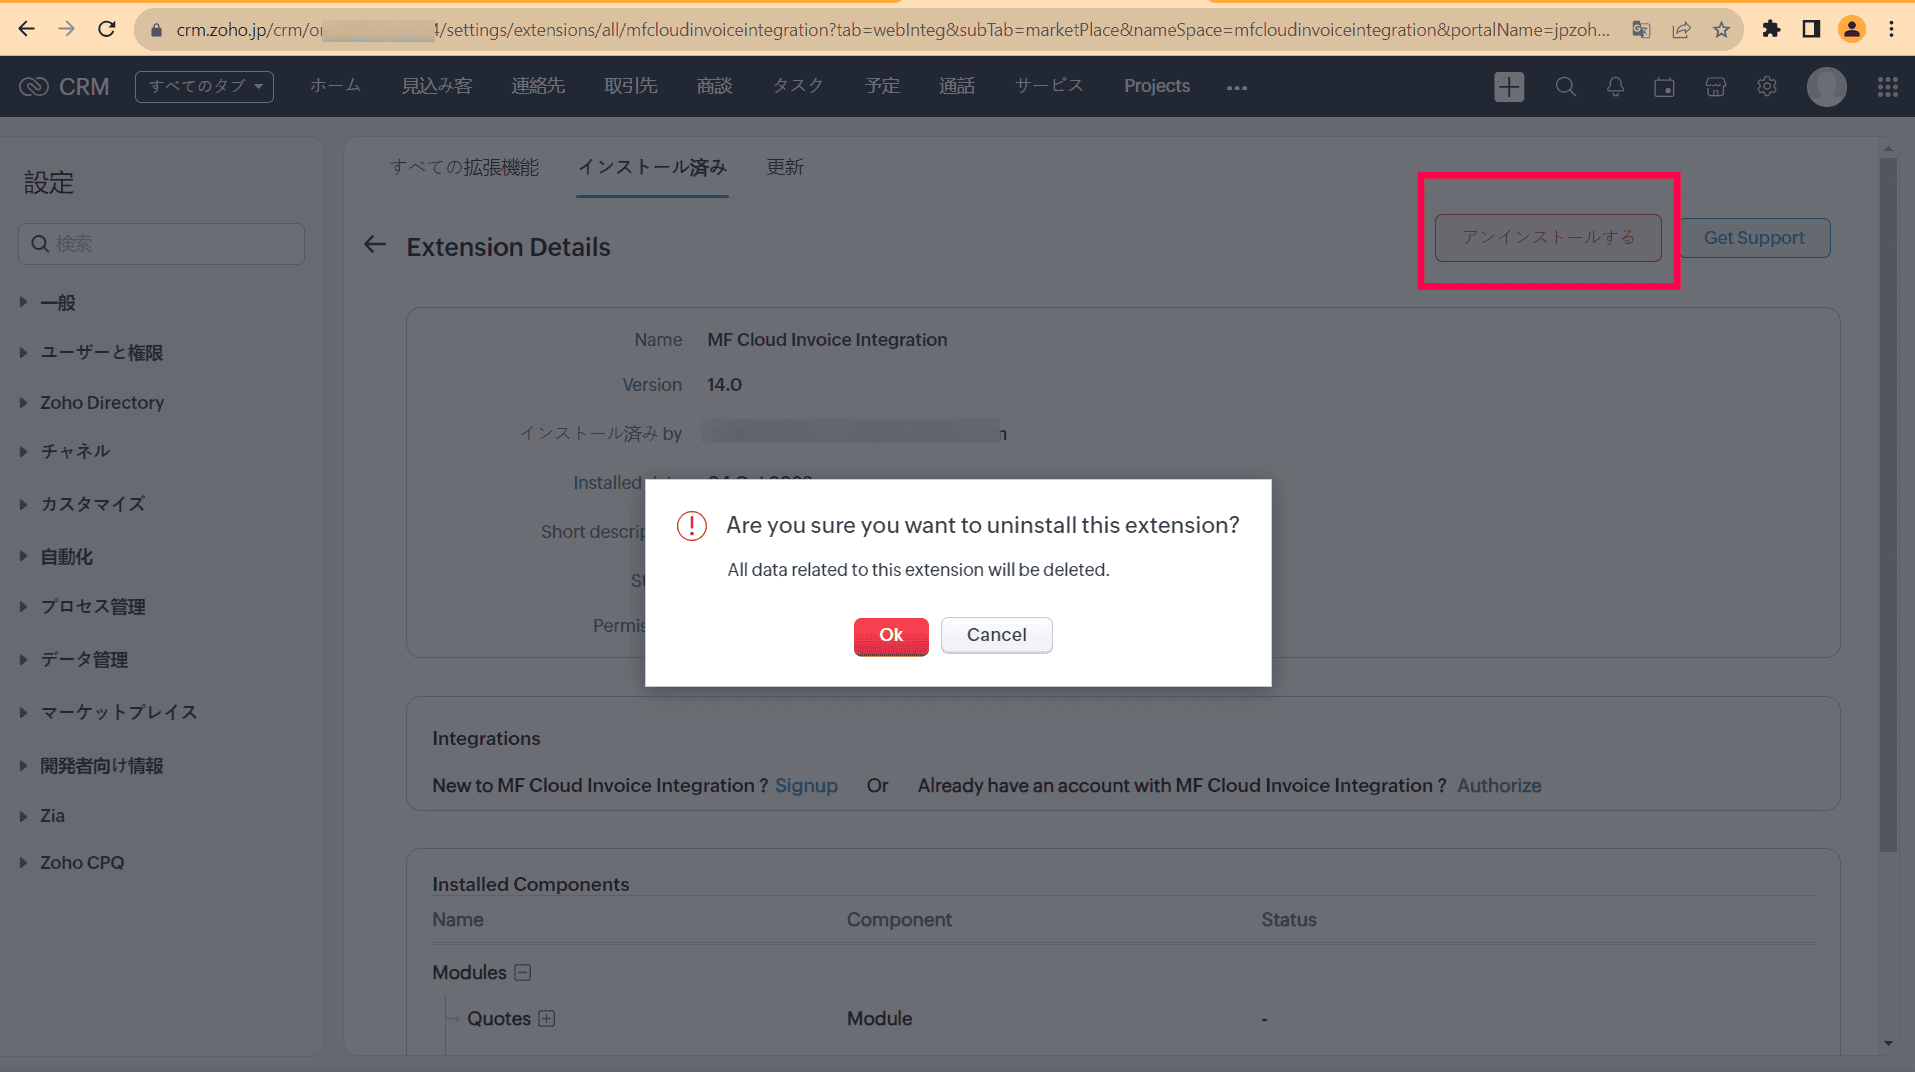Click the share page icon

(1681, 29)
